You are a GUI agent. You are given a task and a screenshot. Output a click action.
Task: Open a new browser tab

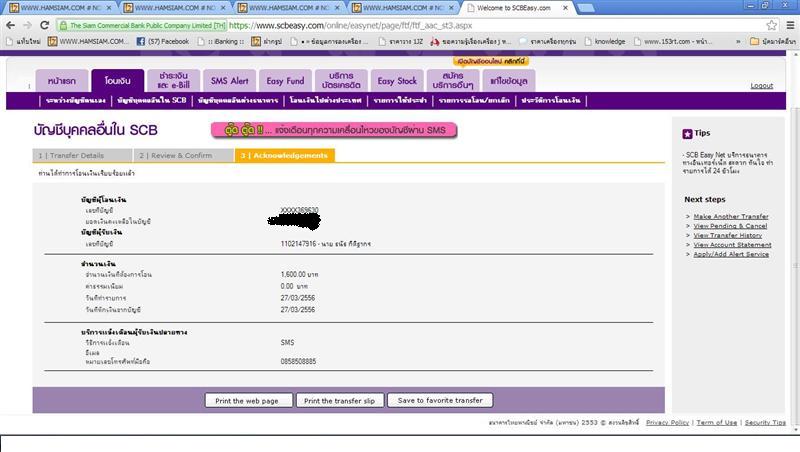[585, 8]
